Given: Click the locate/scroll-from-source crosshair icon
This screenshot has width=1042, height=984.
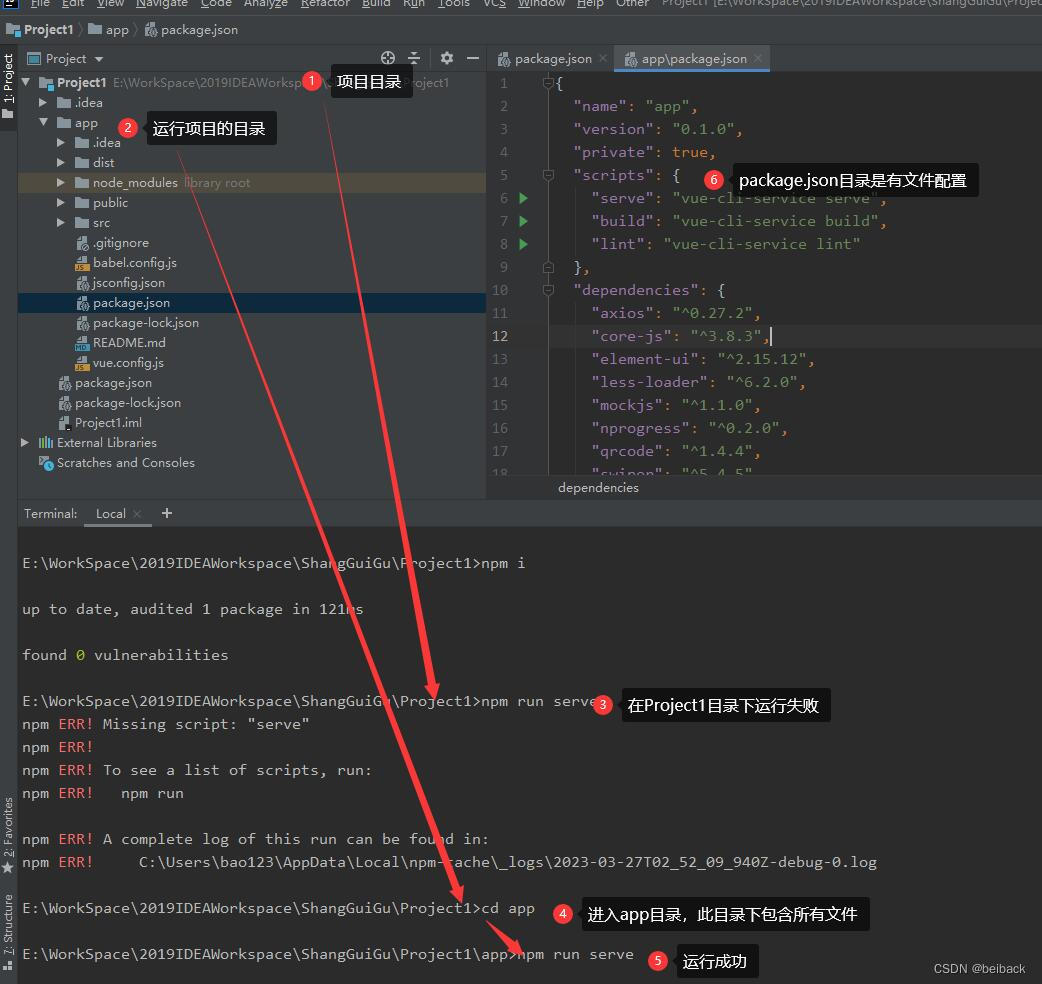Looking at the screenshot, I should pos(388,58).
